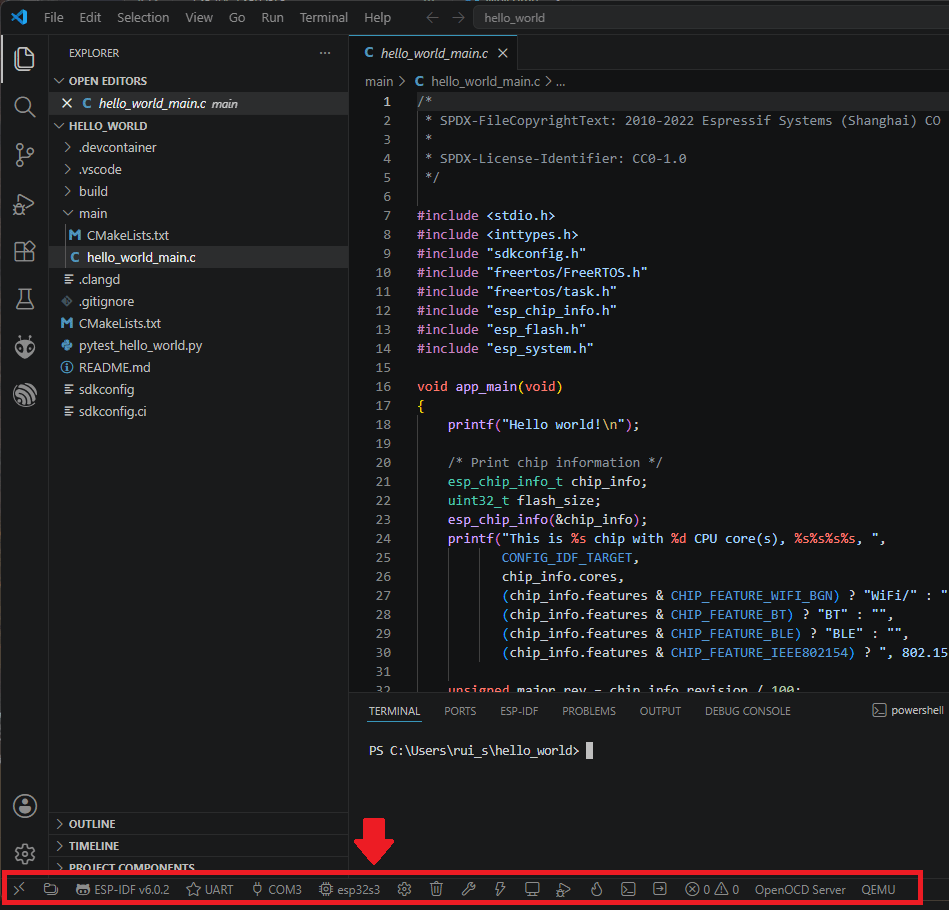Change the UART flash method
Image resolution: width=949 pixels, height=910 pixels.
209,889
